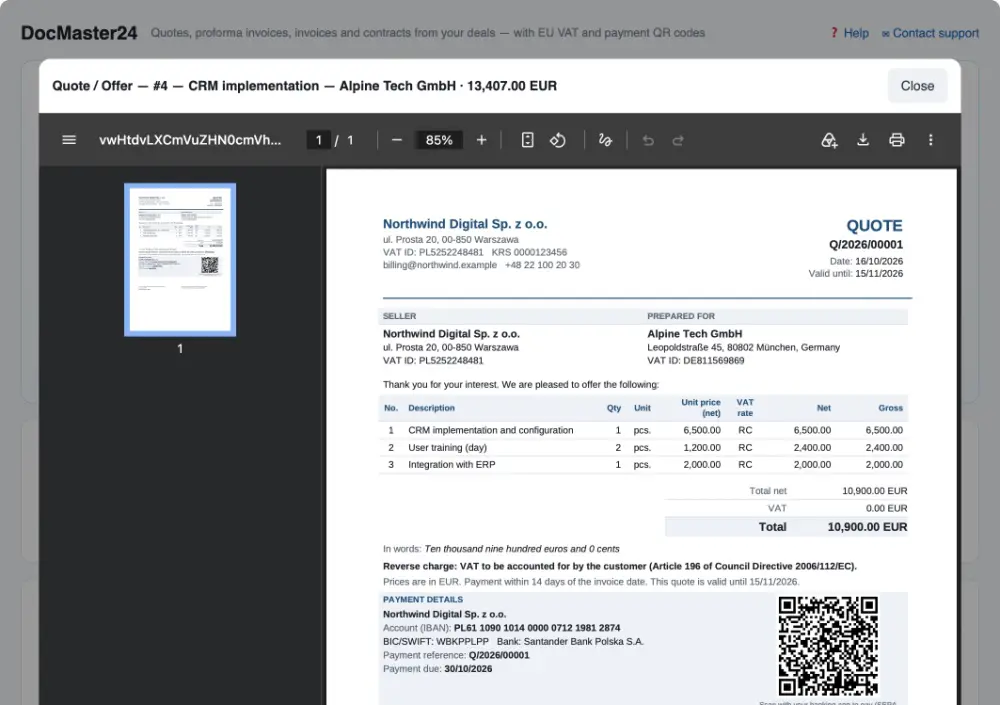Click the dialog title with 13,407.00 EUR

[304, 85]
